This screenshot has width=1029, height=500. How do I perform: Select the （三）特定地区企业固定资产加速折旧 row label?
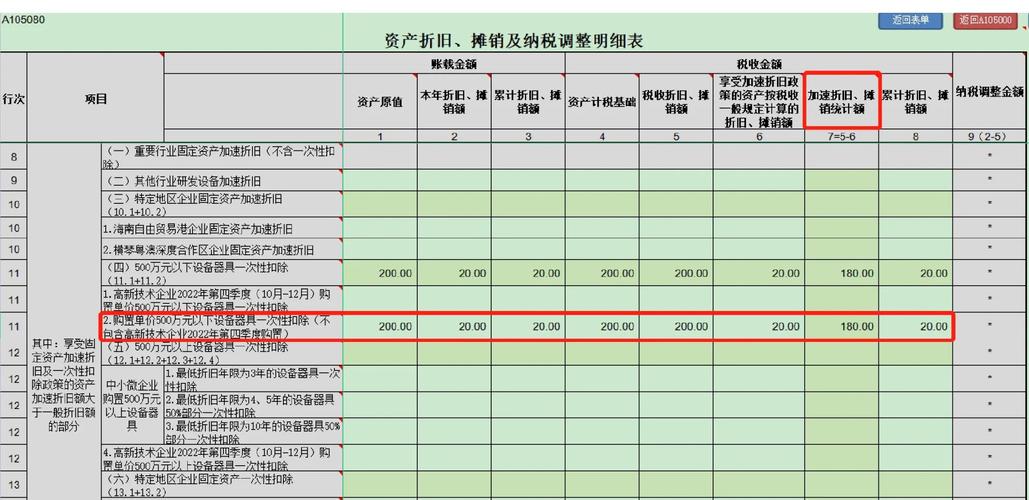[220, 204]
